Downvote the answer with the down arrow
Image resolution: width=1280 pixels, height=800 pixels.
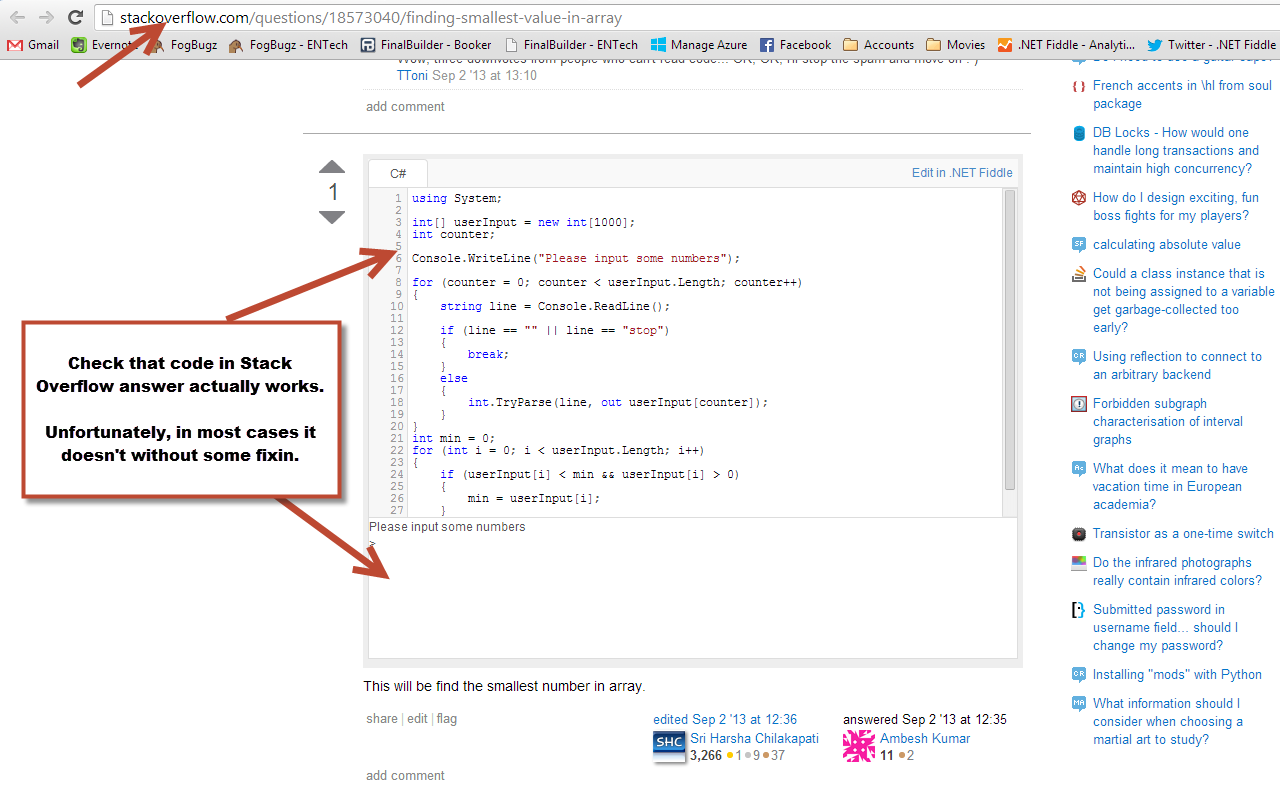[x=332, y=216]
